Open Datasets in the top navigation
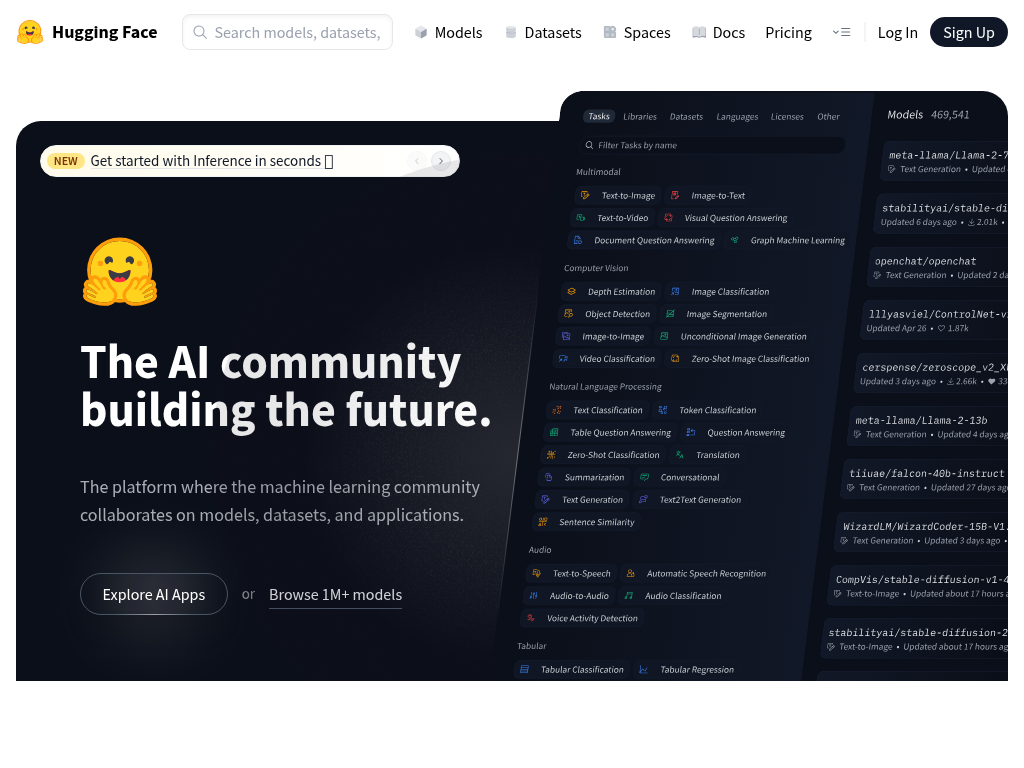The height and width of the screenshot is (768, 1024). point(543,33)
